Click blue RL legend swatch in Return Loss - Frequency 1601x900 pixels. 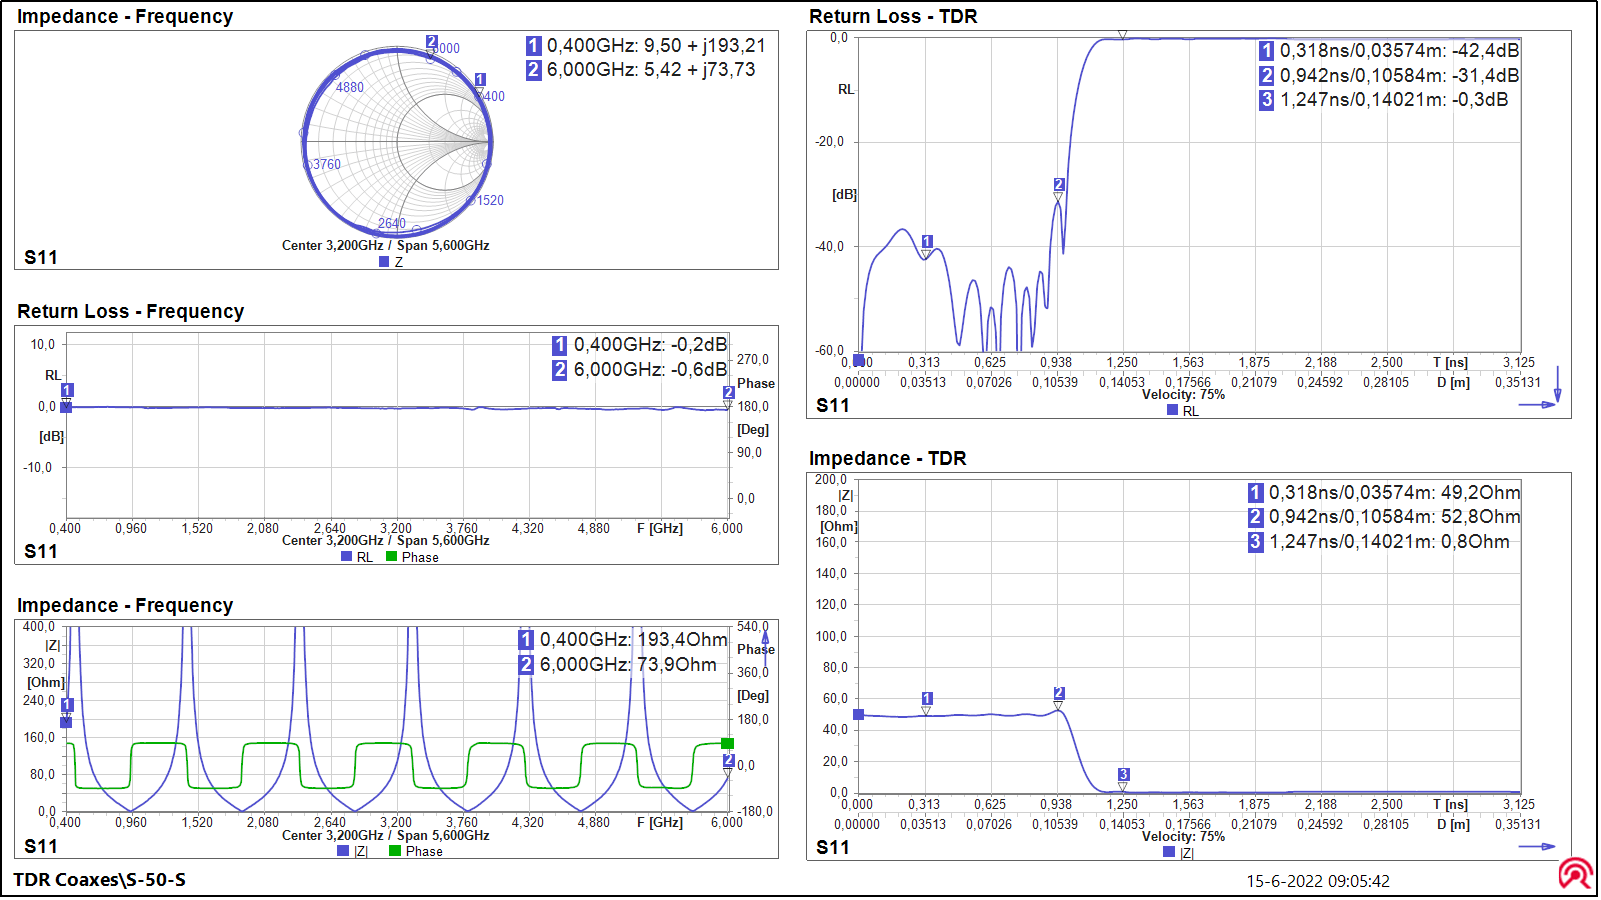[346, 557]
